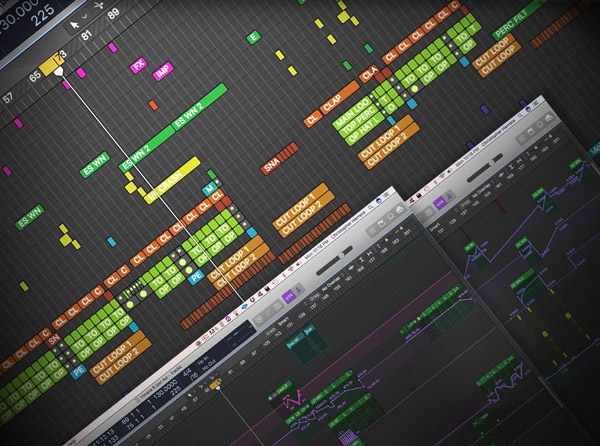Click the yellow cycle area at bar 73
This screenshot has height=446, width=600.
click(x=53, y=64)
